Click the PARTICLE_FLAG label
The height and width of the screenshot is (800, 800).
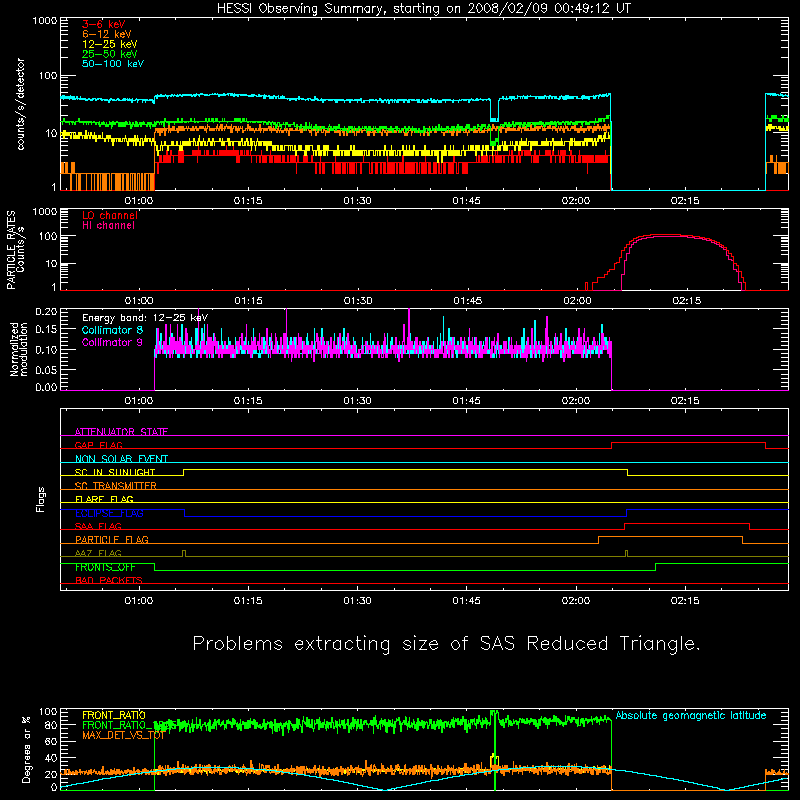tap(112, 539)
